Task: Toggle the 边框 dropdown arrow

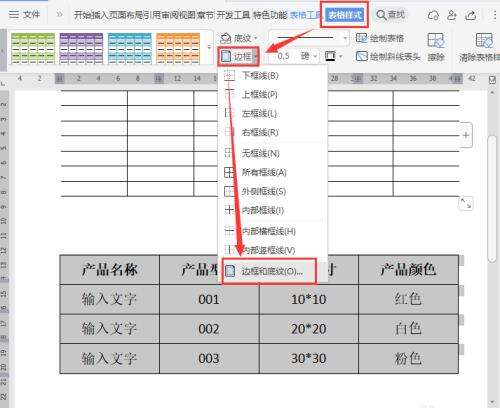Action: [255, 57]
